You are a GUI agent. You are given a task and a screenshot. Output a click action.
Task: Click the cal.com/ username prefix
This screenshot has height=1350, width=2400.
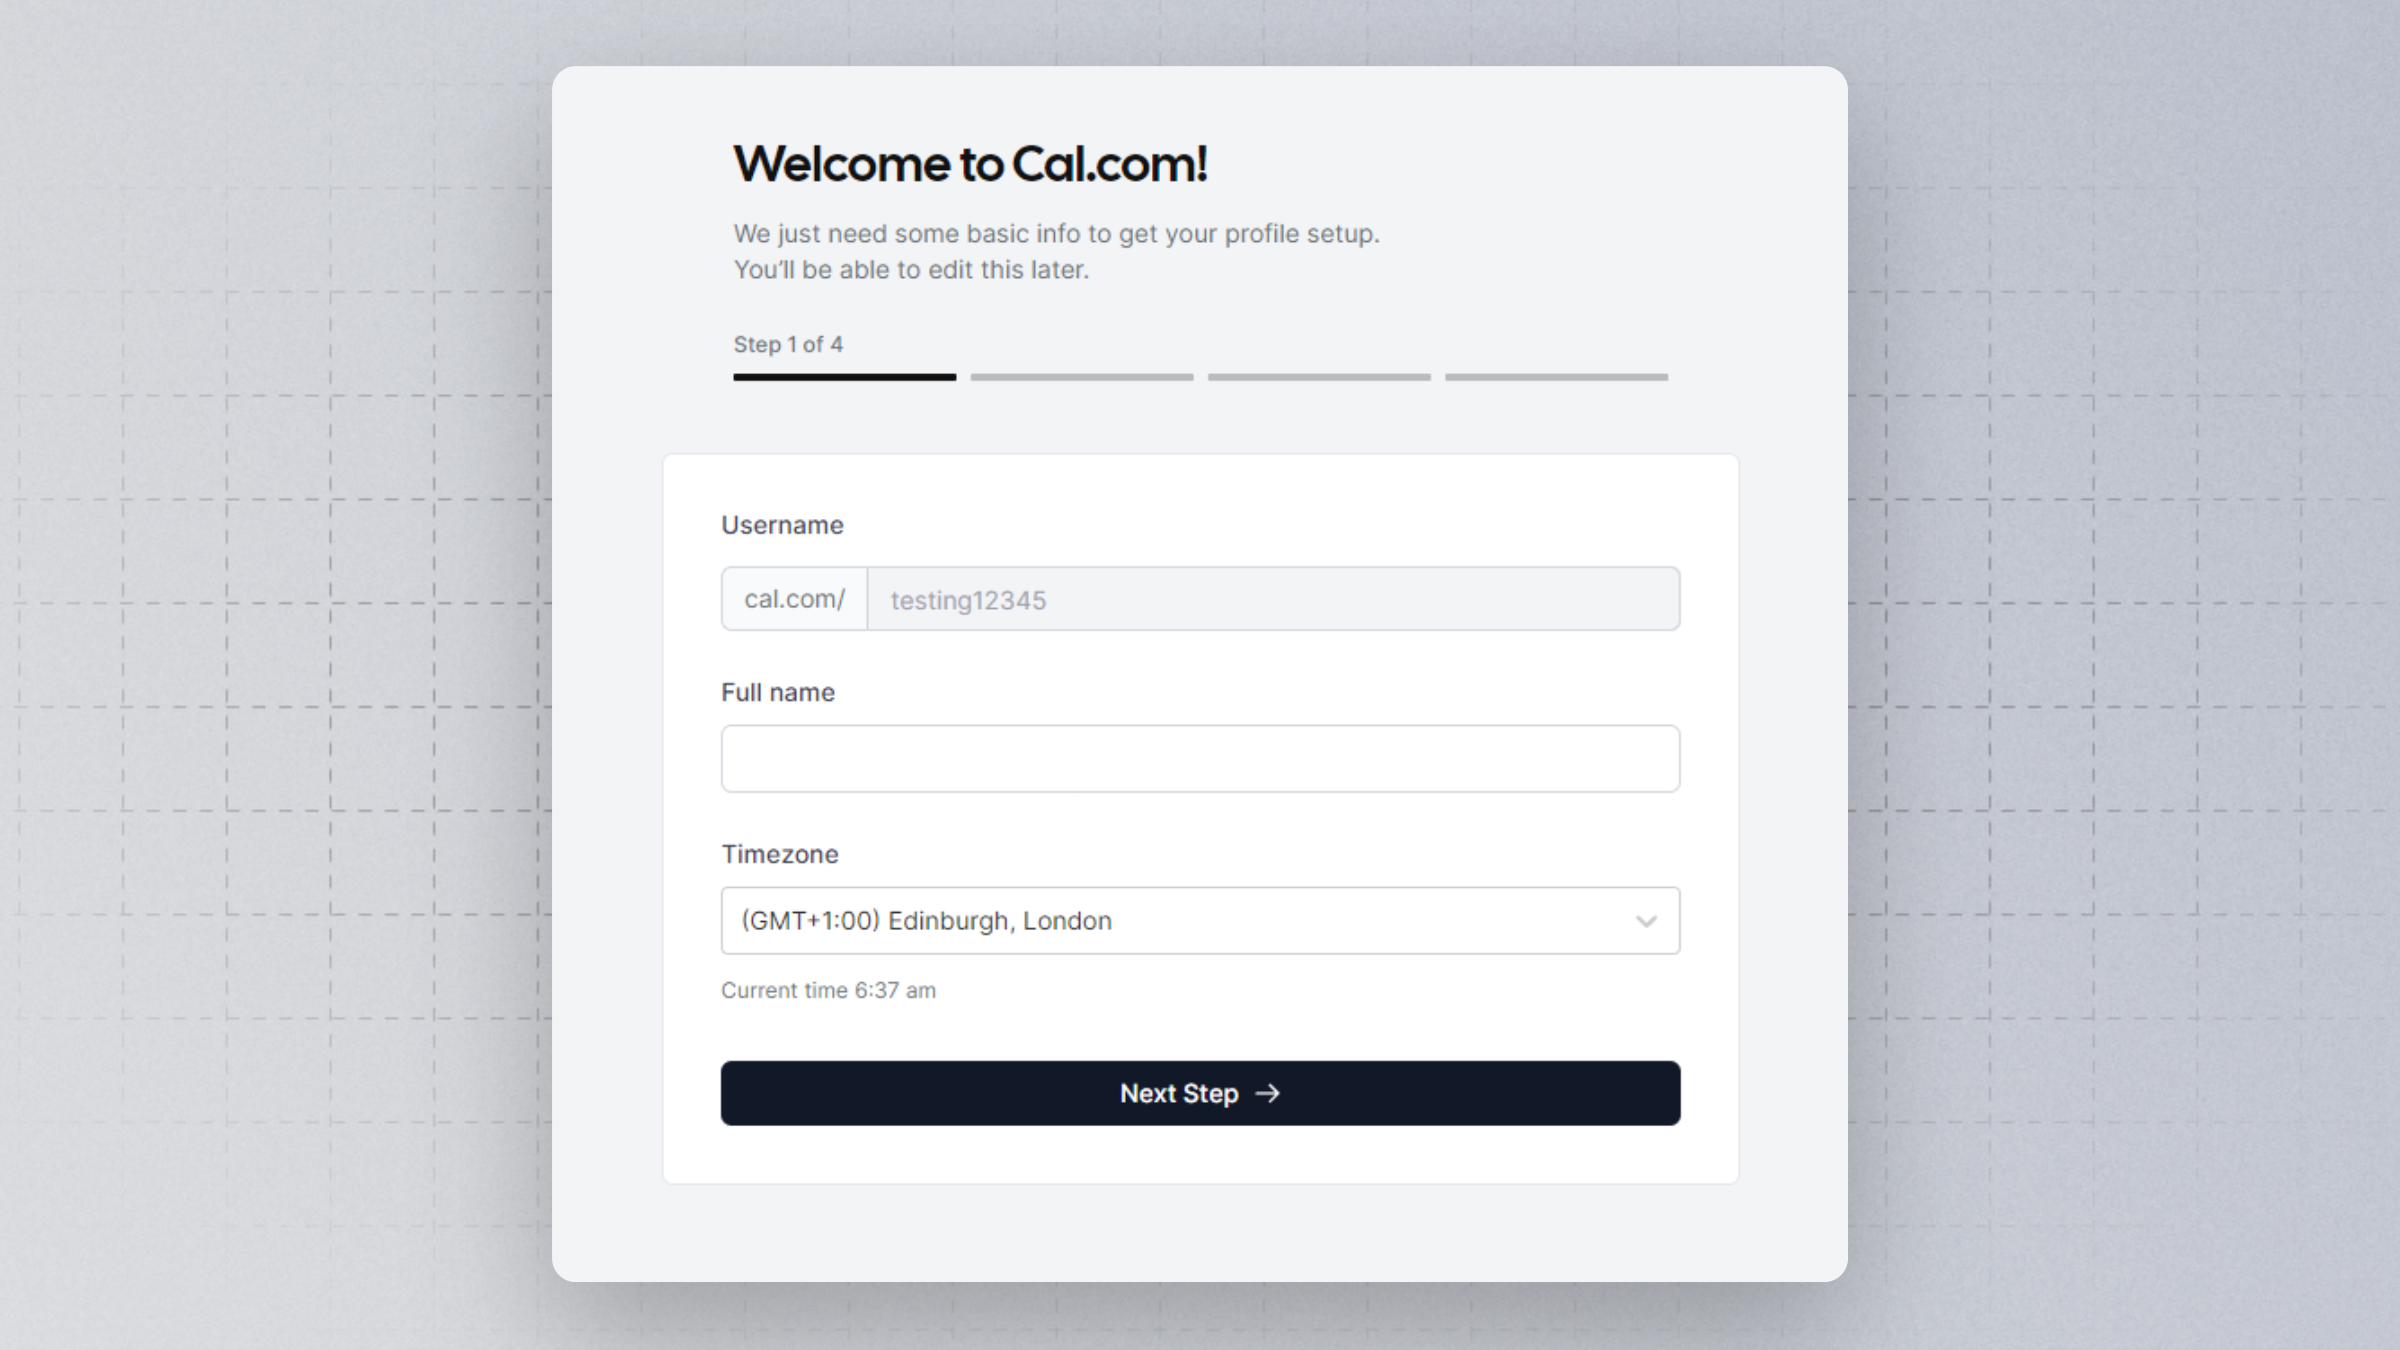pos(795,599)
